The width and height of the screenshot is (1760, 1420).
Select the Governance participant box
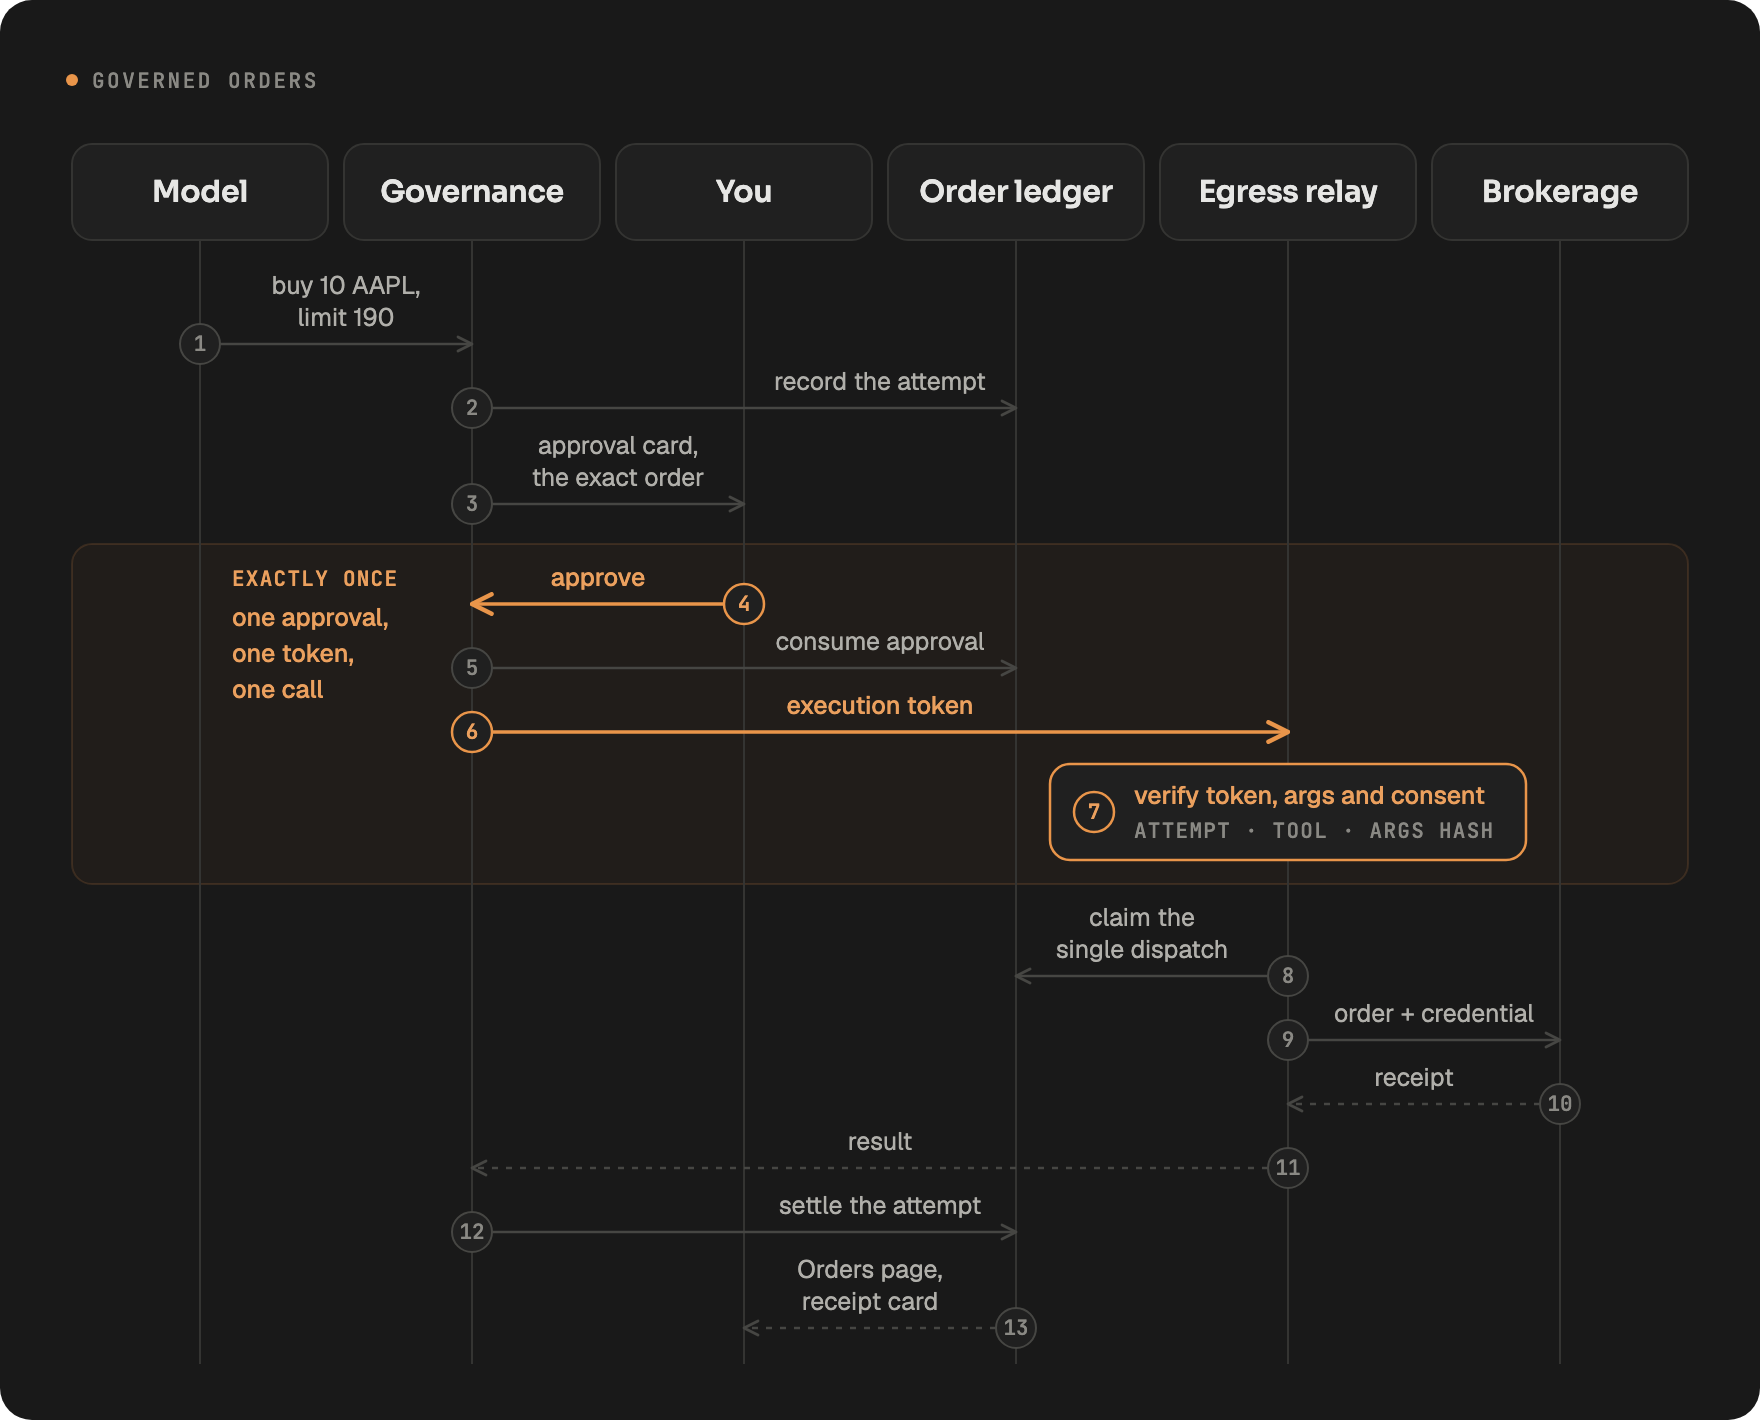click(472, 192)
